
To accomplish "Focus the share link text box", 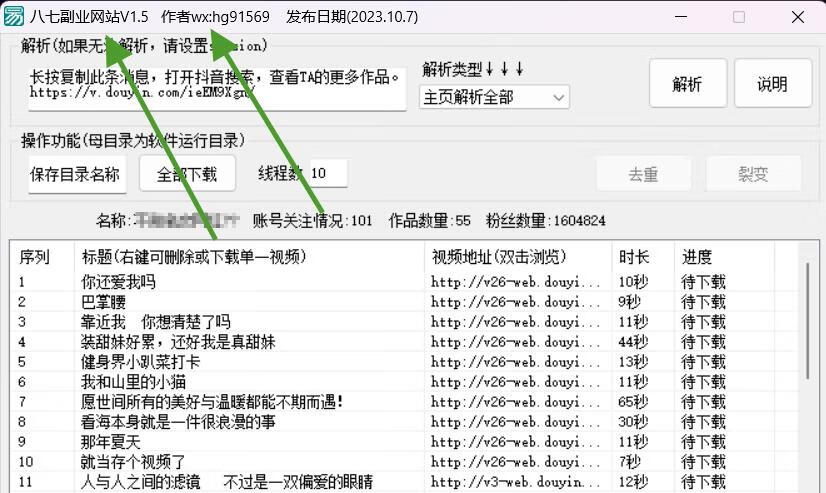I will (x=217, y=88).
